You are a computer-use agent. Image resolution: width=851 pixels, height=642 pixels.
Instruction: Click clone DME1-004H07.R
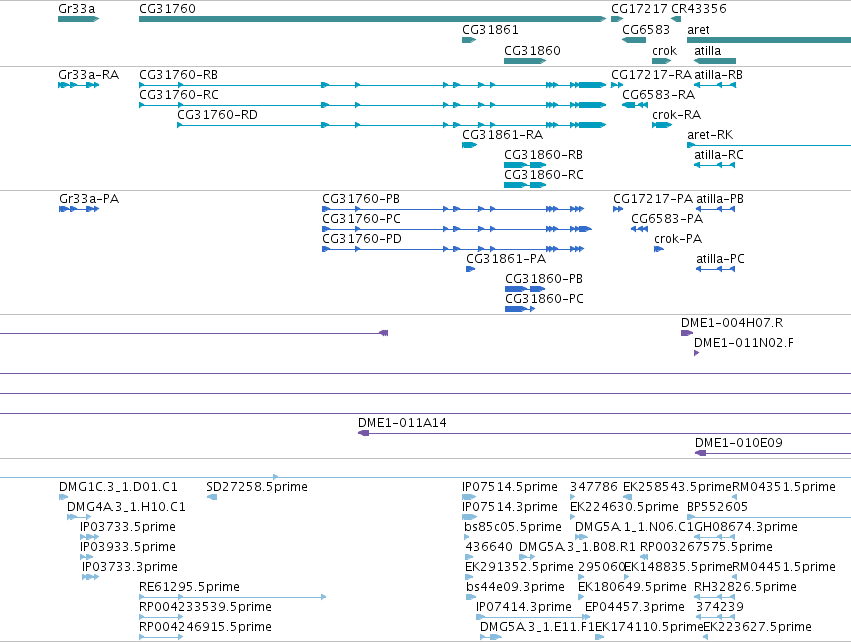coord(732,323)
